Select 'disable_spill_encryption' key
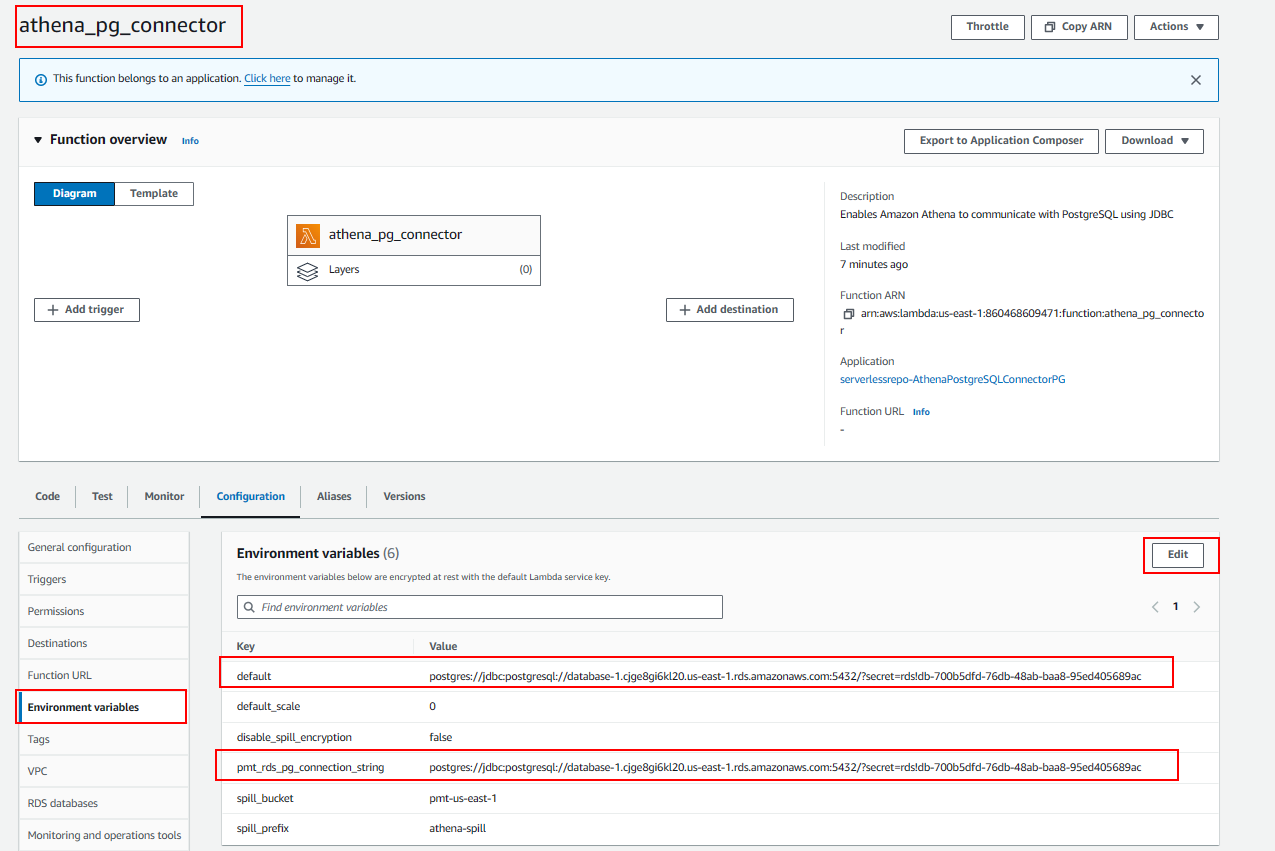This screenshot has width=1275, height=851. point(294,737)
